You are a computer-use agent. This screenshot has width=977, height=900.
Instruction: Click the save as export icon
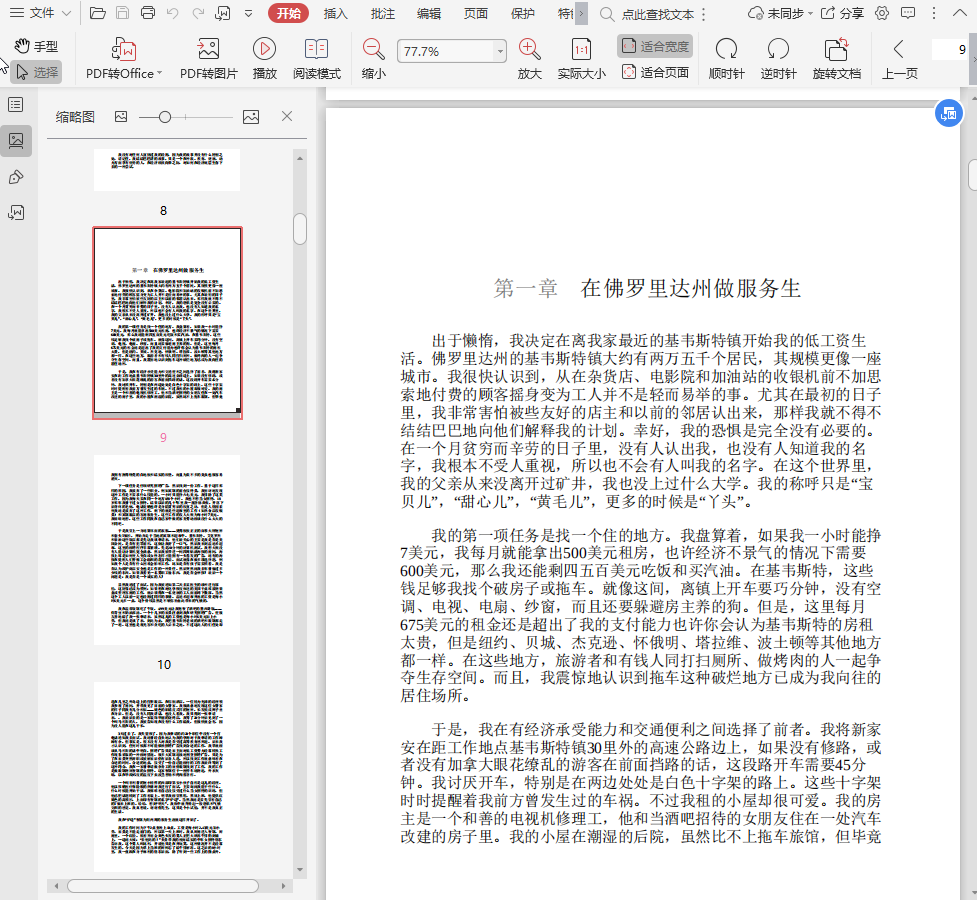point(222,13)
